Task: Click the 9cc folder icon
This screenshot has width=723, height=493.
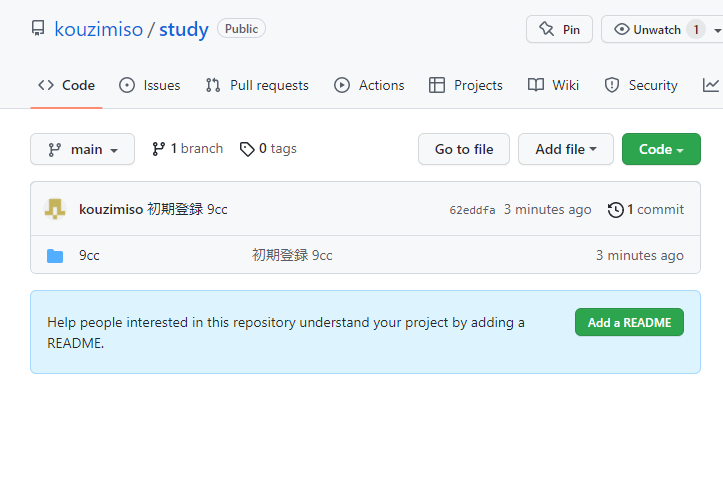Action: pyautogui.click(x=55, y=256)
